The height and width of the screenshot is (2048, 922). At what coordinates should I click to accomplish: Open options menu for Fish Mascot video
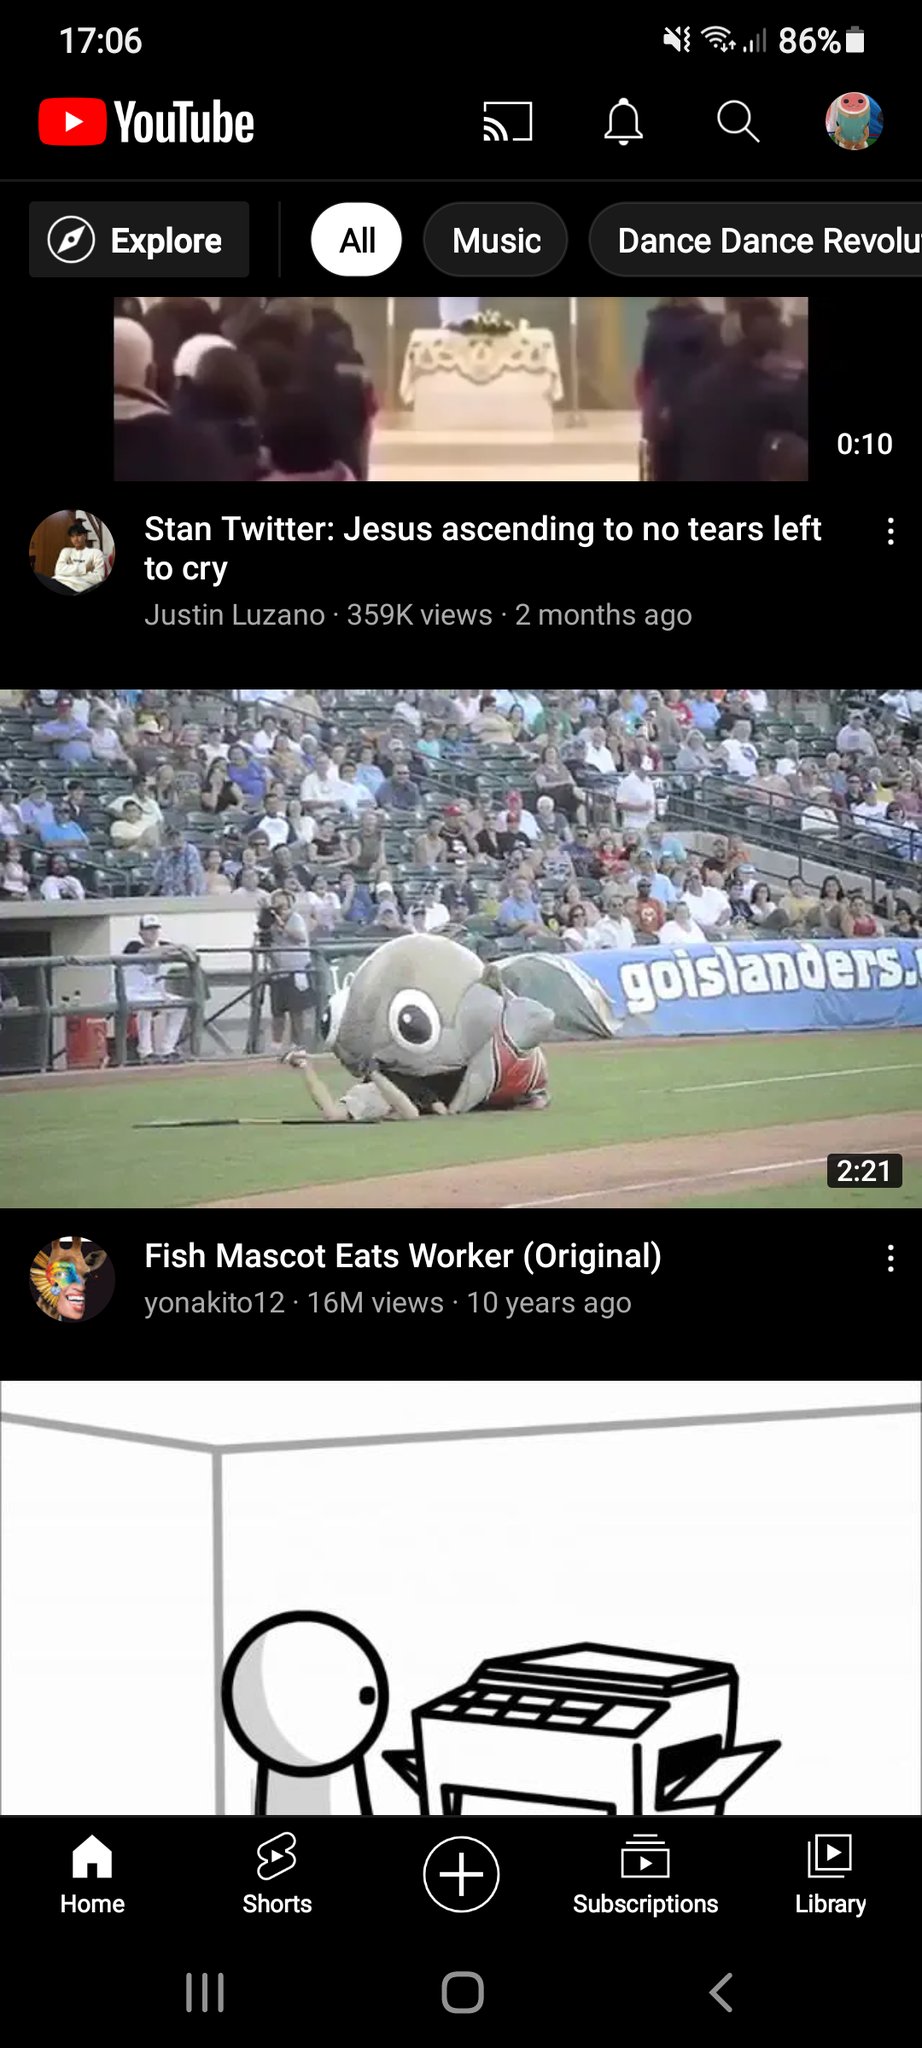(890, 1258)
